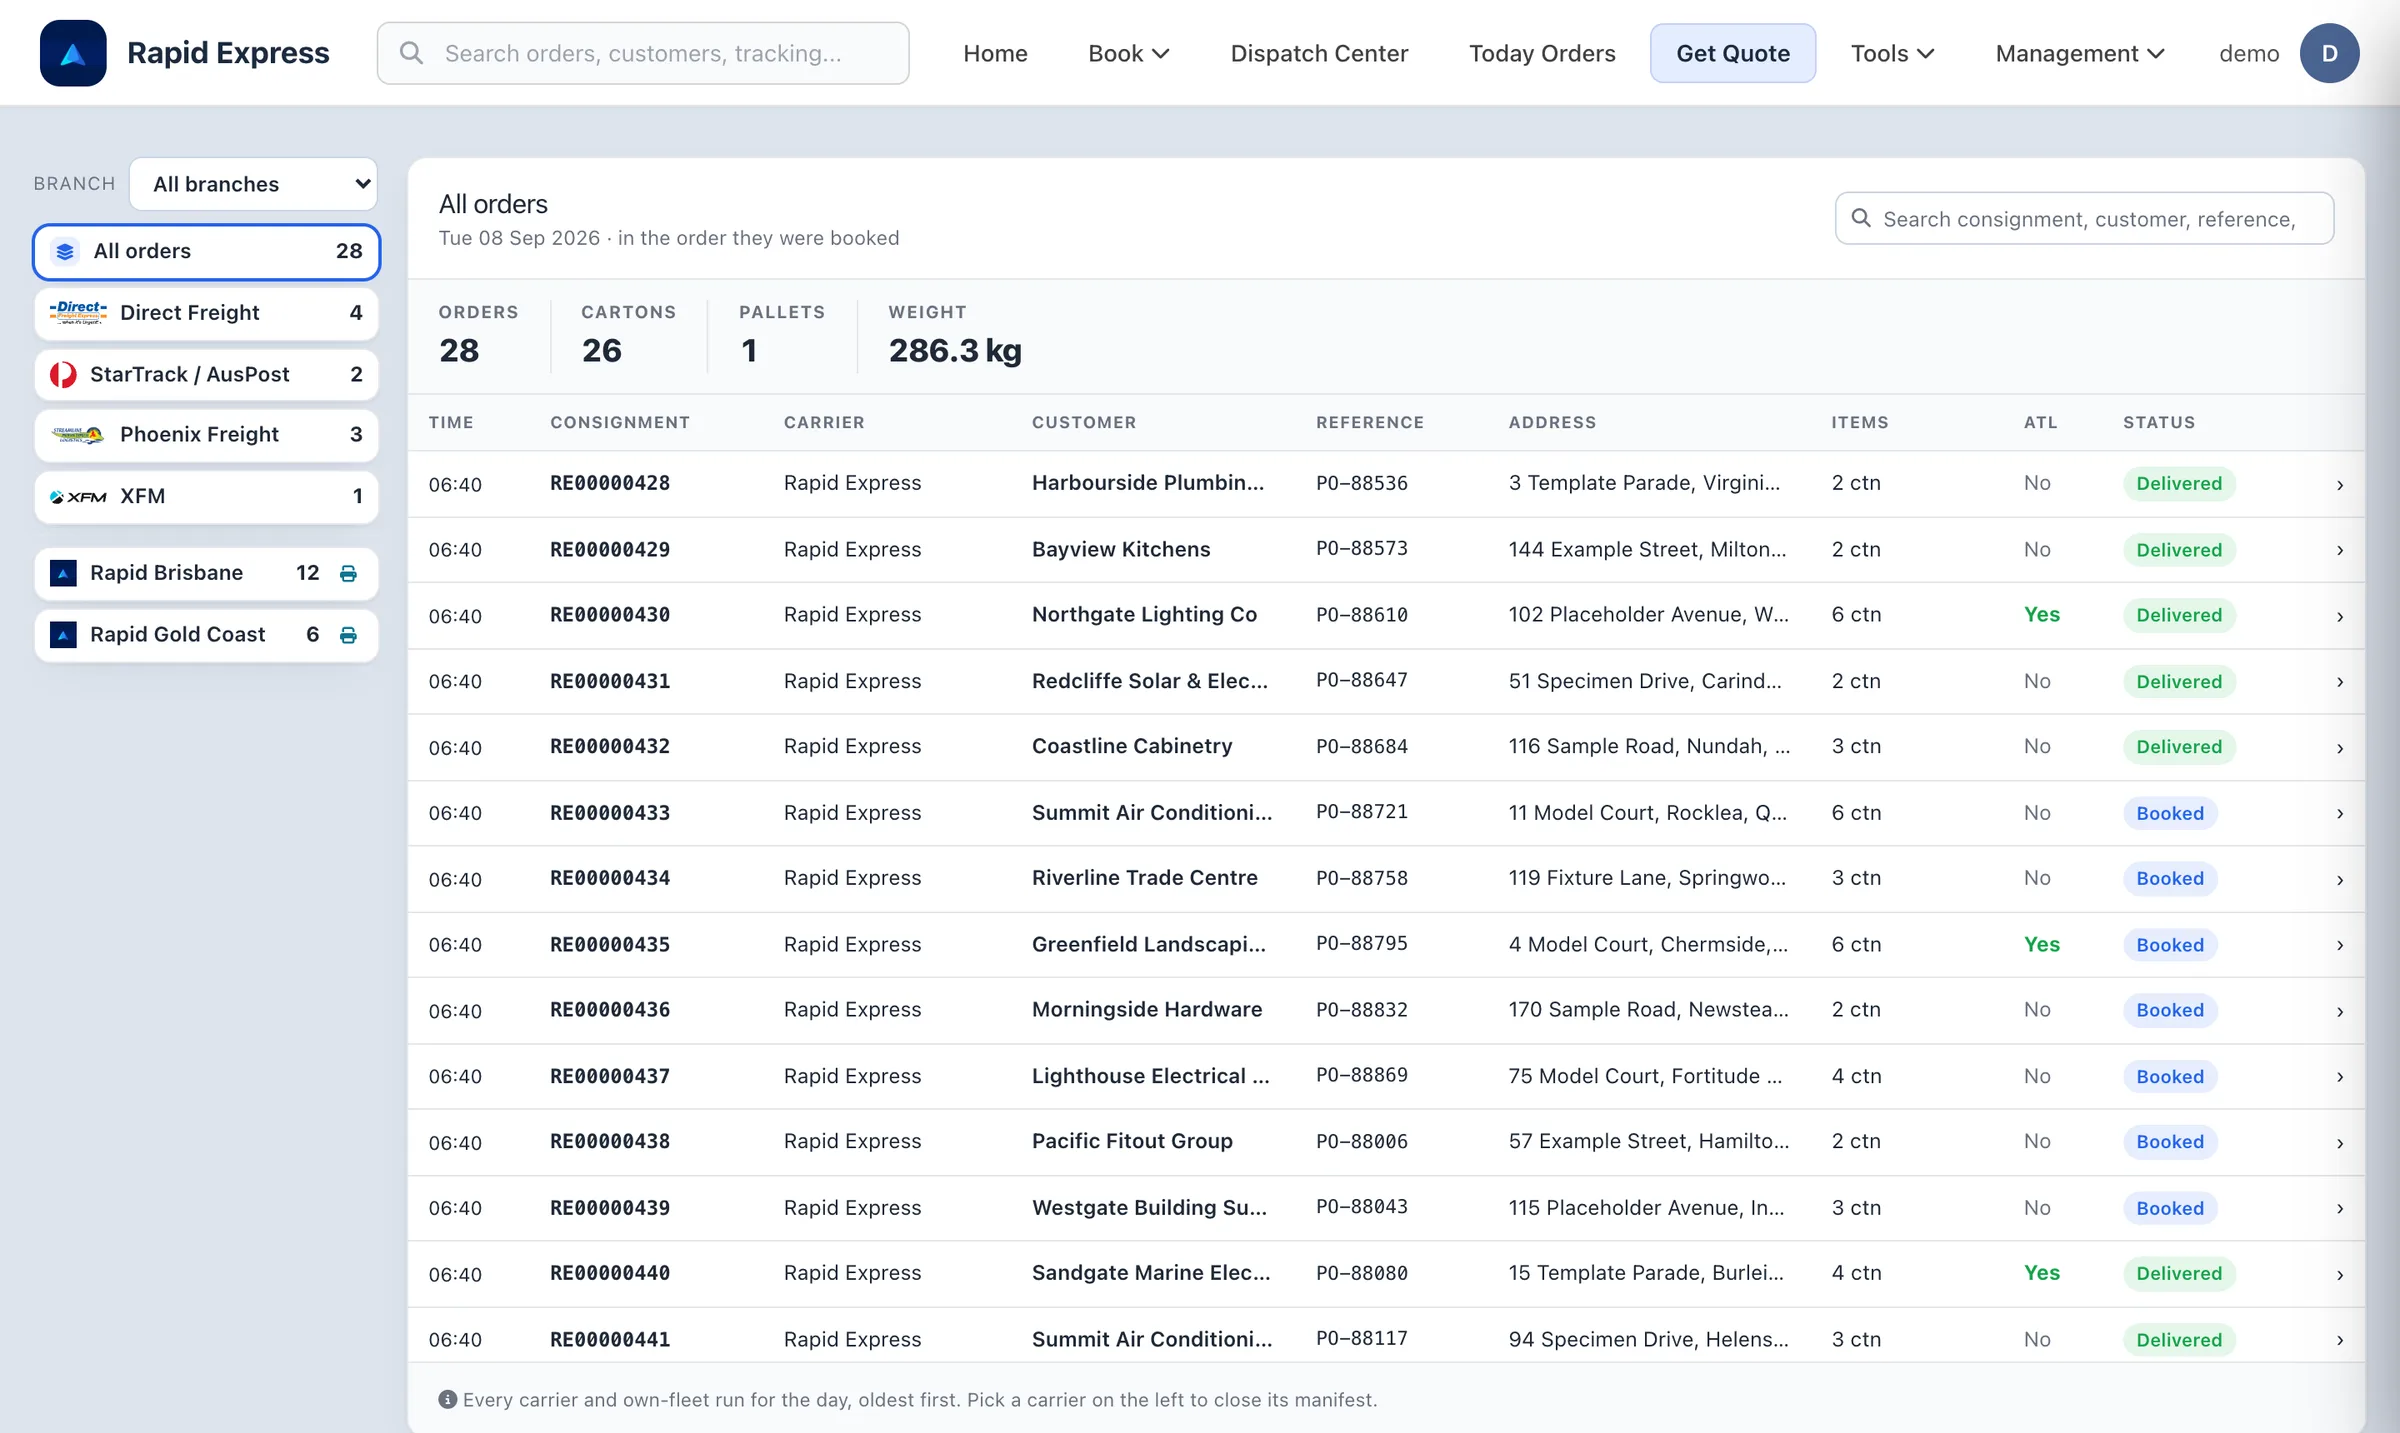This screenshot has height=1433, width=2400.
Task: Filter by Phoenix Freight carrier
Action: 206,435
